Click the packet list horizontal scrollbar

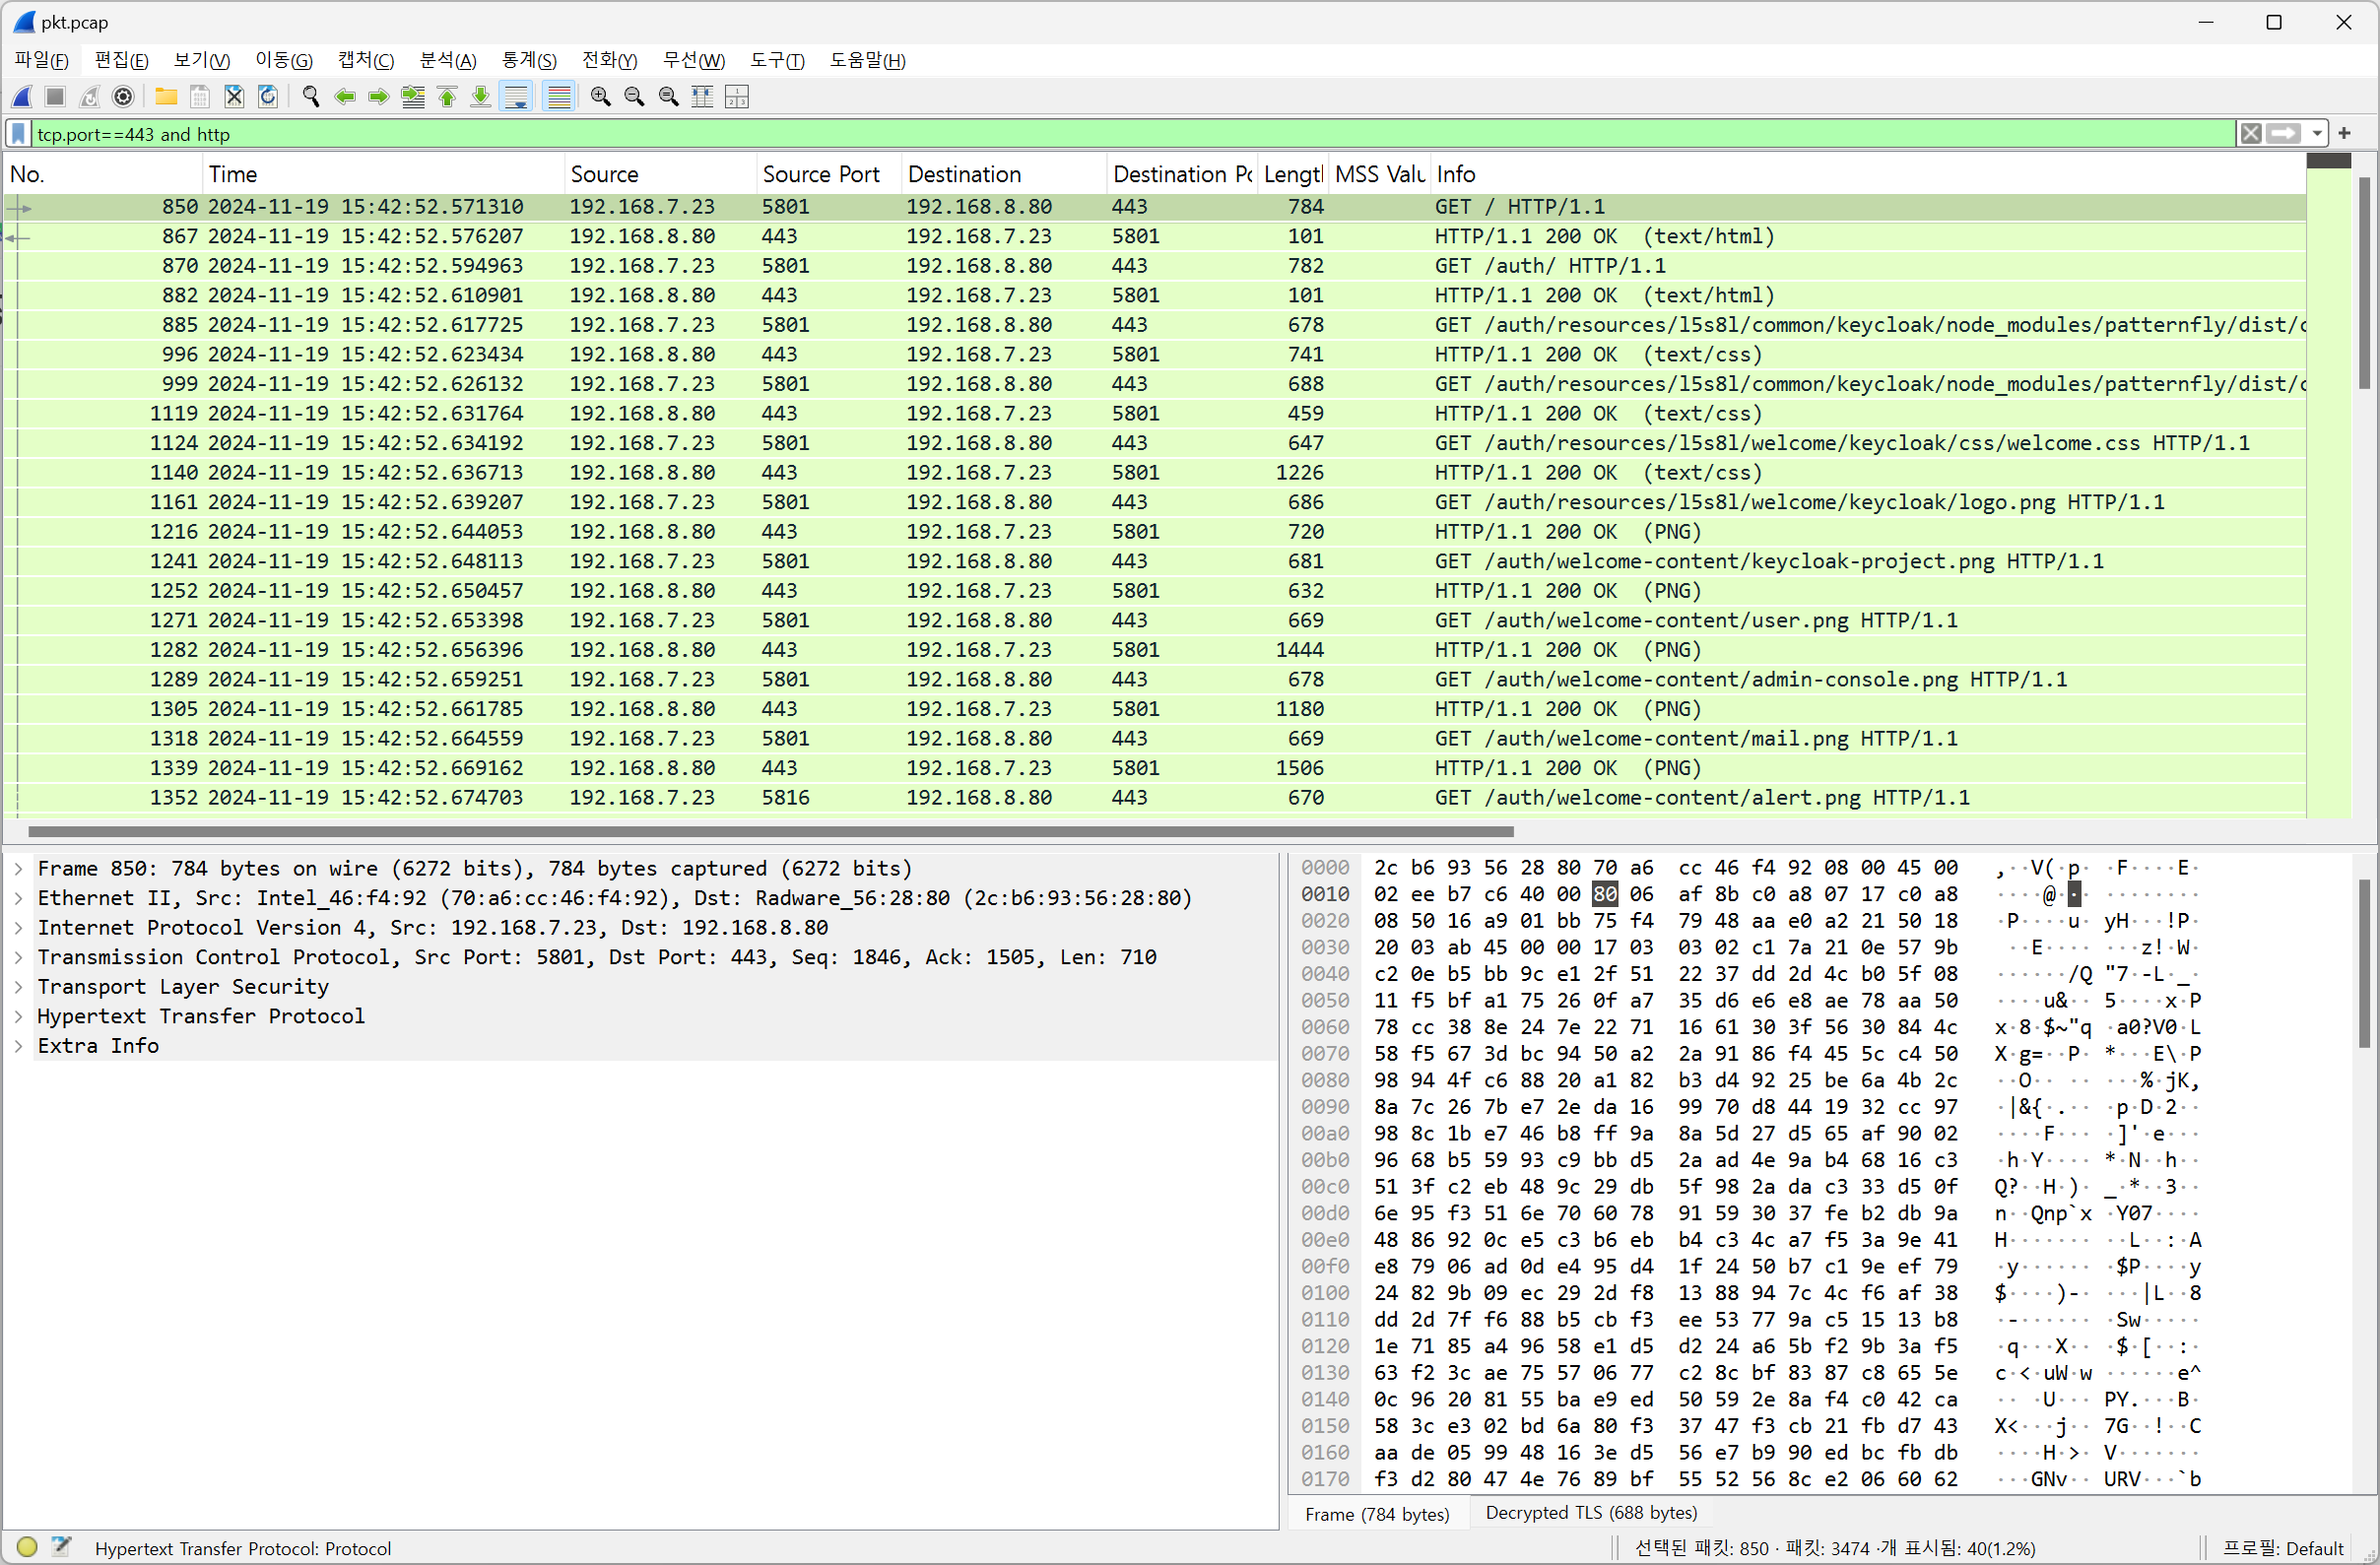pos(770,832)
